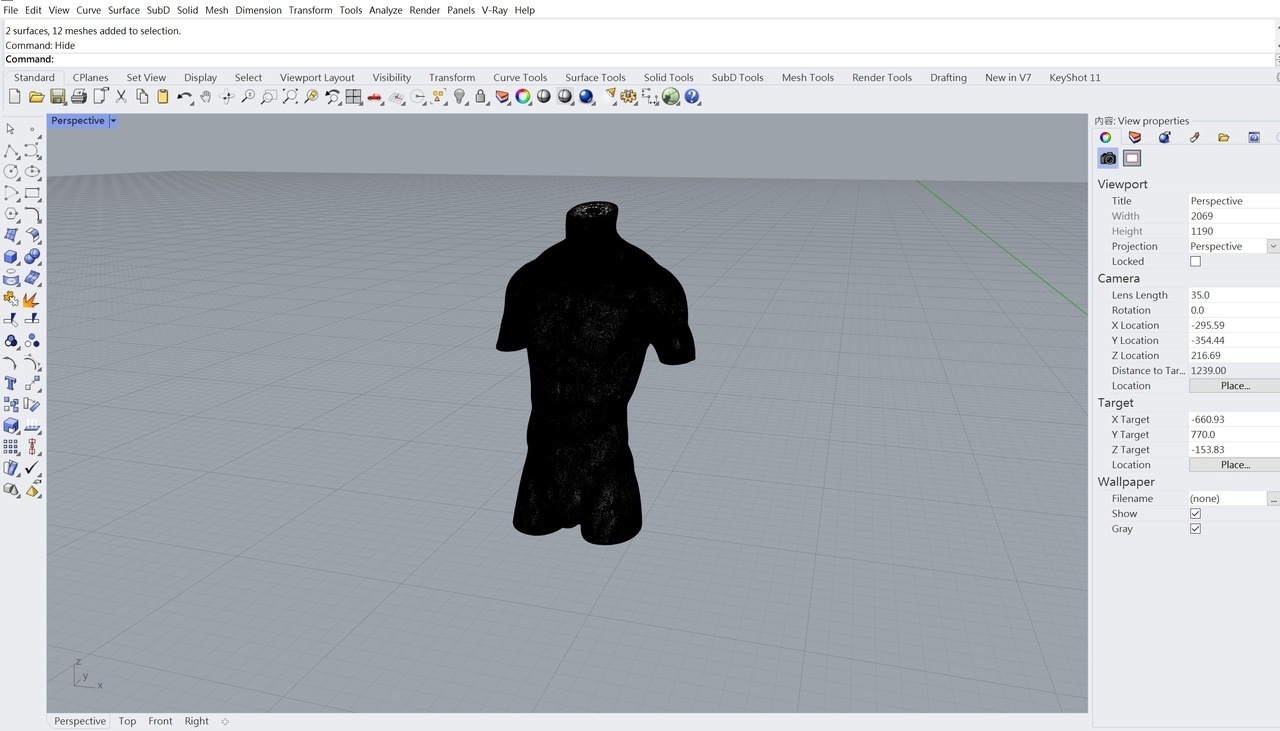1280x731 pixels.
Task: Browse wallpaper filename with ellipsis button
Action: pos(1273,498)
